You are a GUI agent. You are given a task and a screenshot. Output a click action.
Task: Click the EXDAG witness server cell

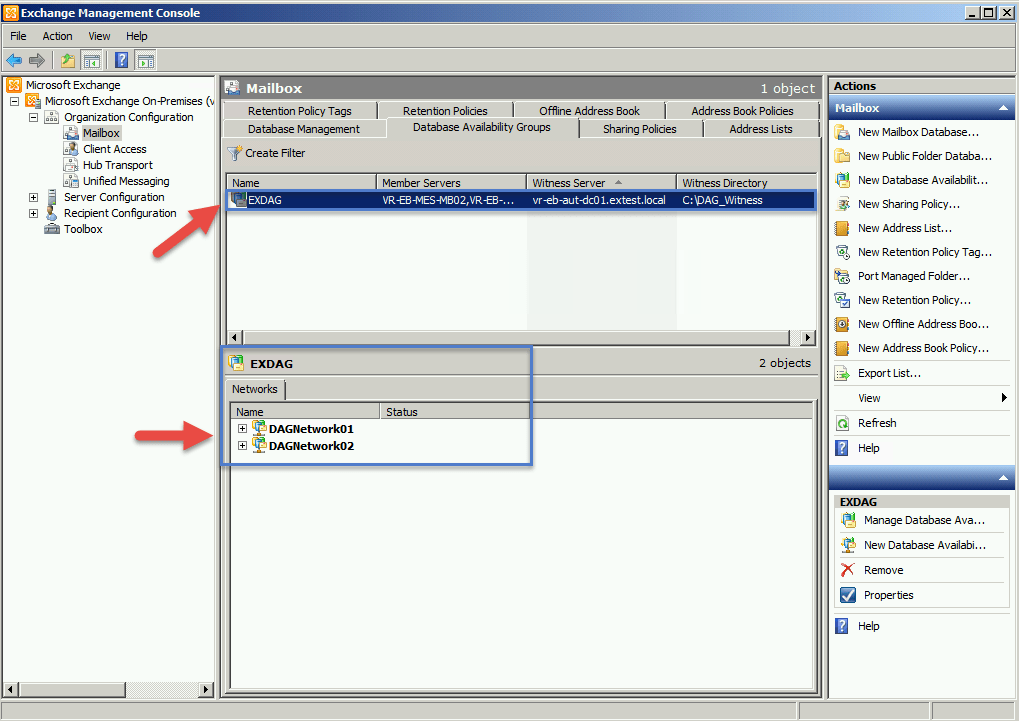point(599,200)
